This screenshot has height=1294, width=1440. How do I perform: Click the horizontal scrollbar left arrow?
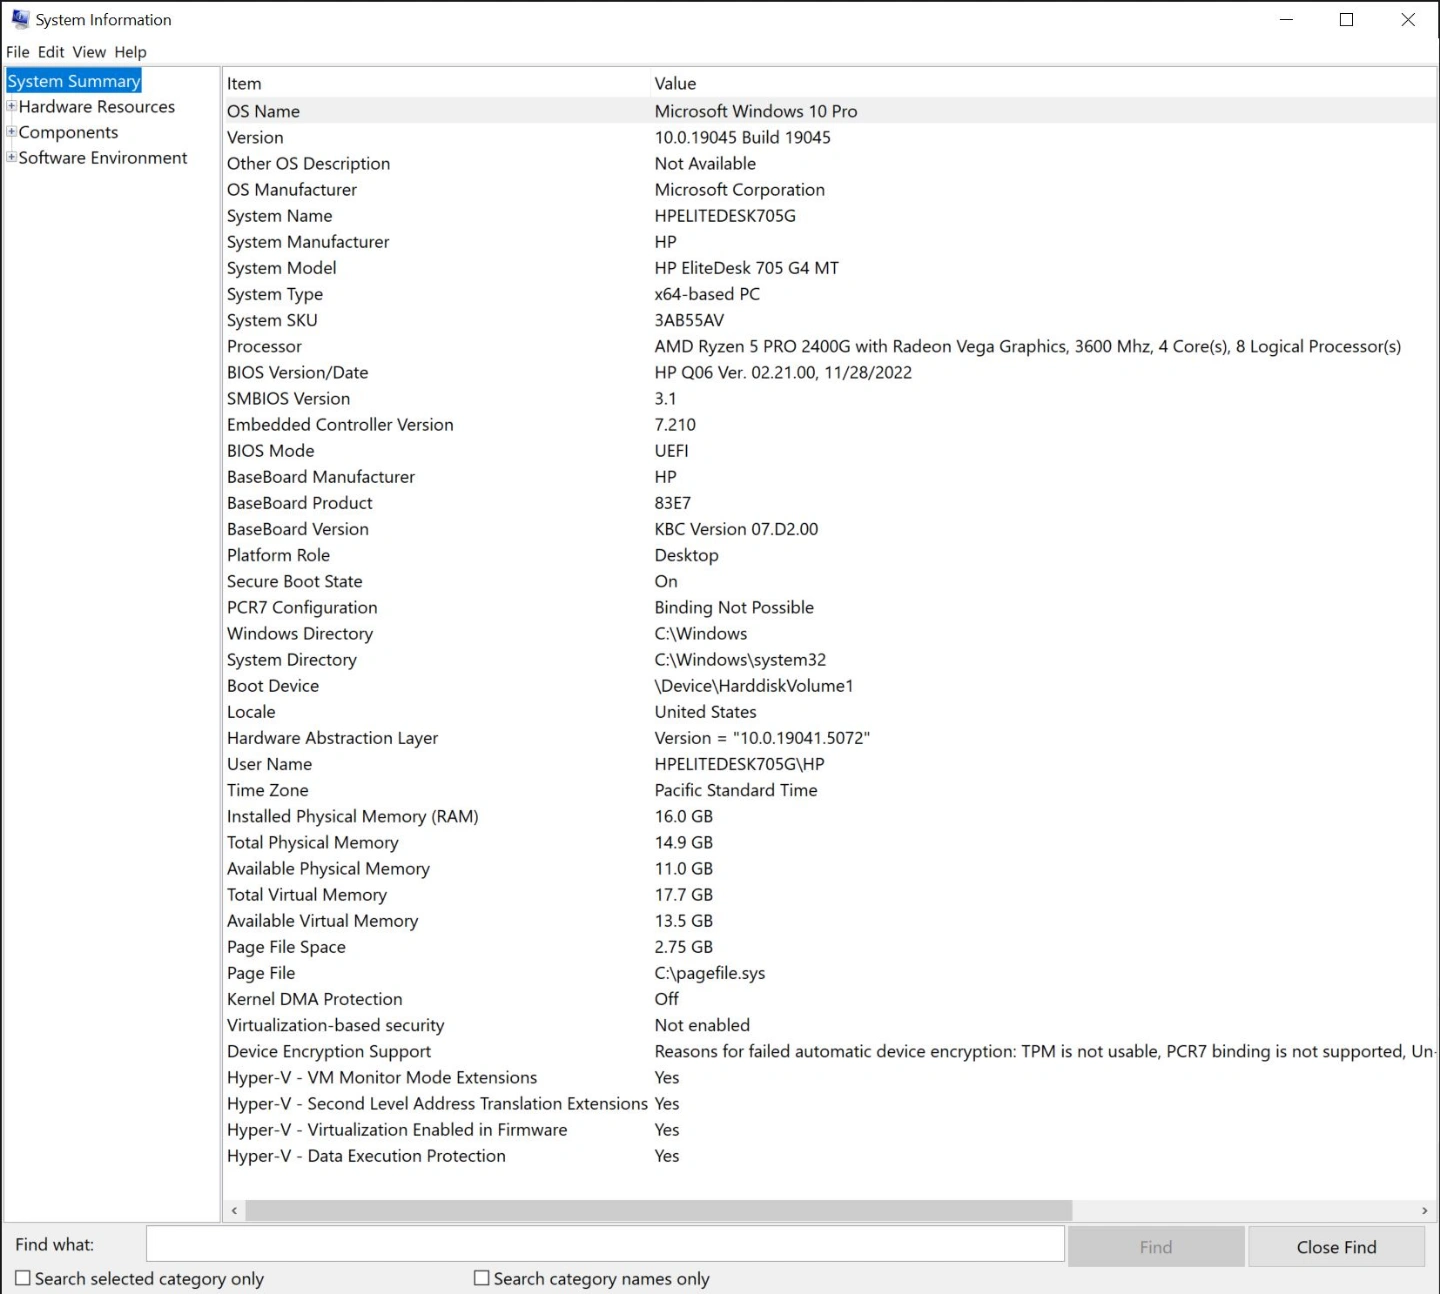(x=234, y=1210)
